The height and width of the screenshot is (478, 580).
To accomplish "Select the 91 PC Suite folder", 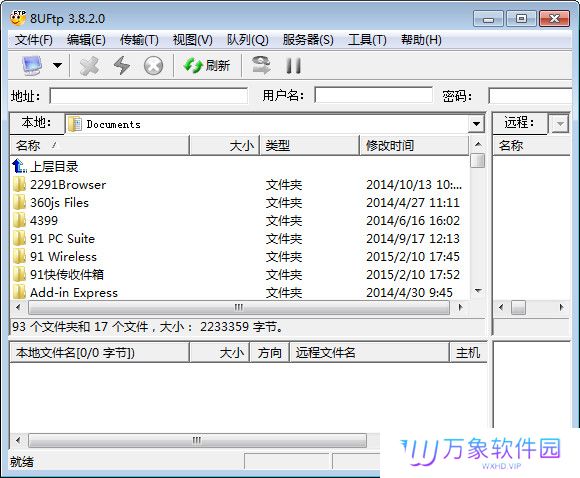I will pos(54,239).
